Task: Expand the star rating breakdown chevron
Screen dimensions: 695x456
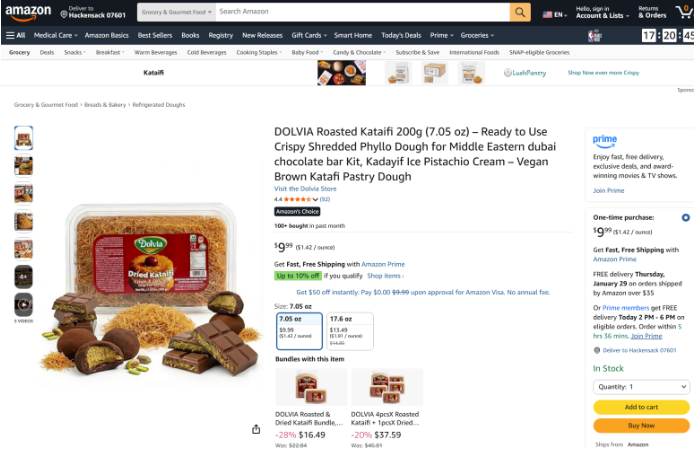Action: pyautogui.click(x=316, y=199)
